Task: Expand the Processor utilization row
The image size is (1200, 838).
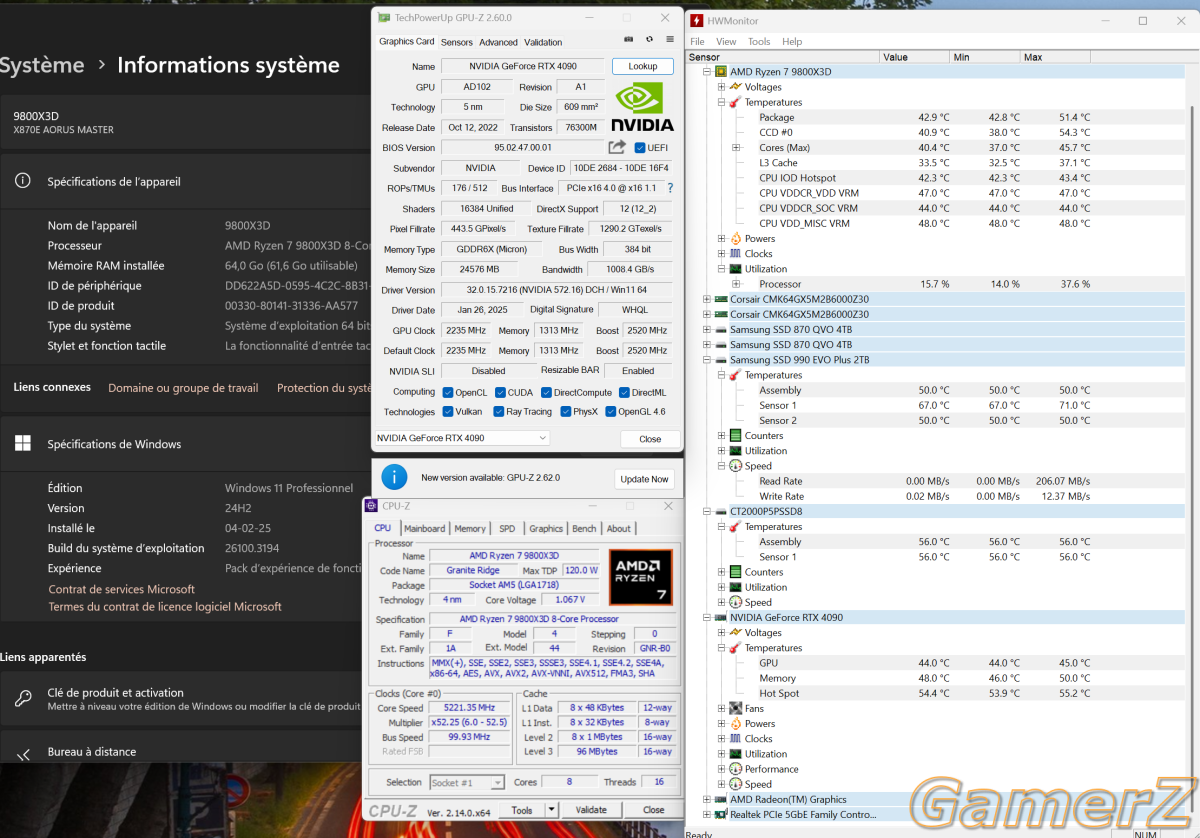Action: coord(736,284)
